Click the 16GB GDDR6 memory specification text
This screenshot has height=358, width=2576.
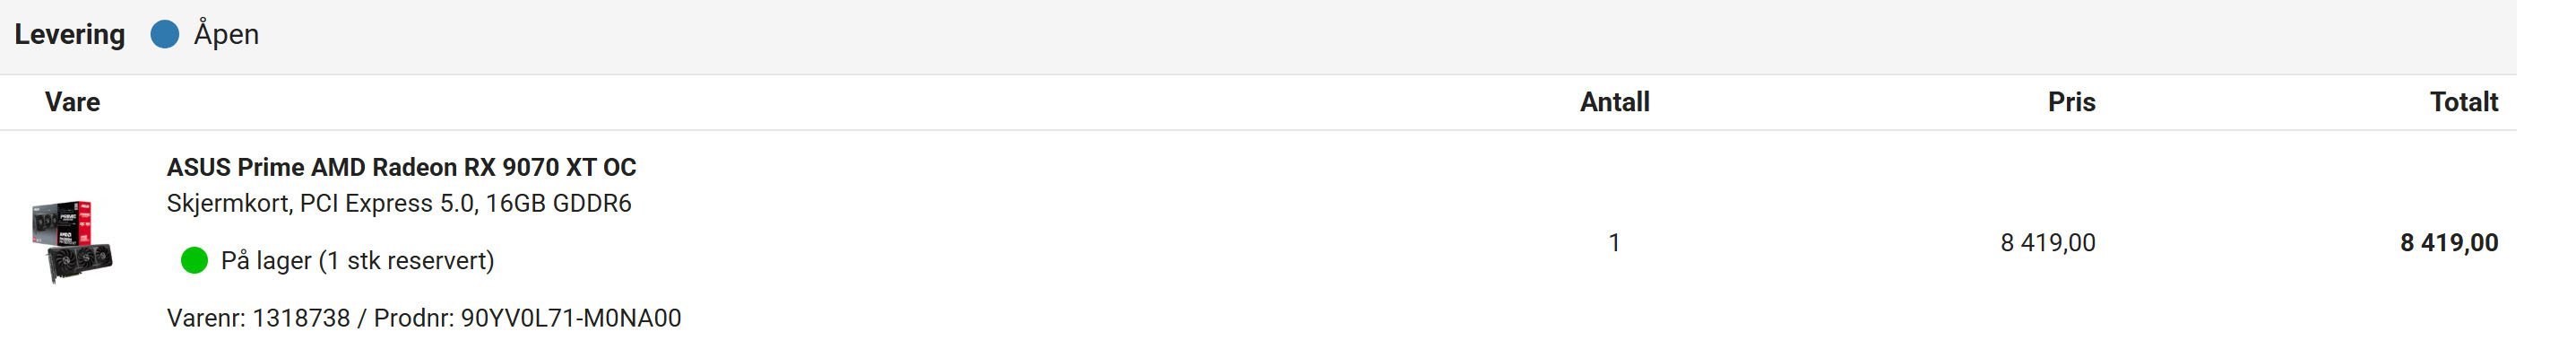pos(558,204)
